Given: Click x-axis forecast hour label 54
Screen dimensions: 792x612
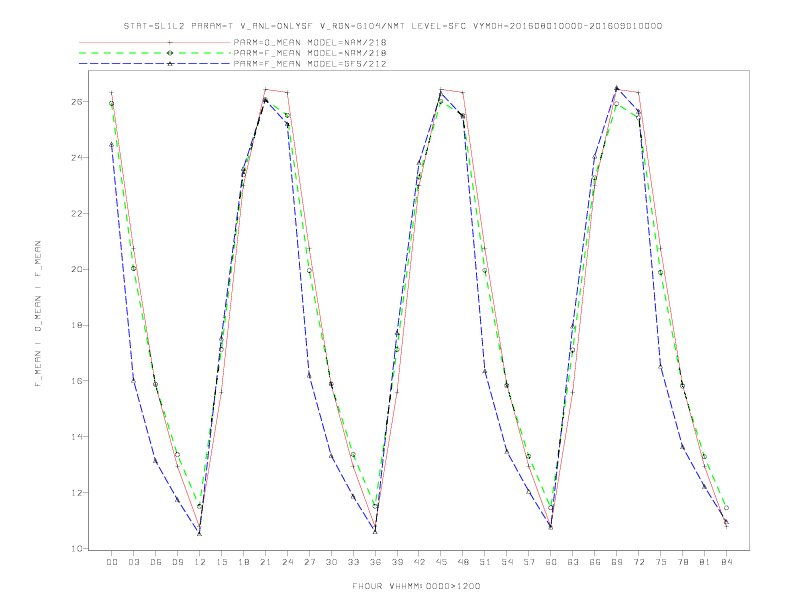Looking at the screenshot, I should click(x=507, y=562).
